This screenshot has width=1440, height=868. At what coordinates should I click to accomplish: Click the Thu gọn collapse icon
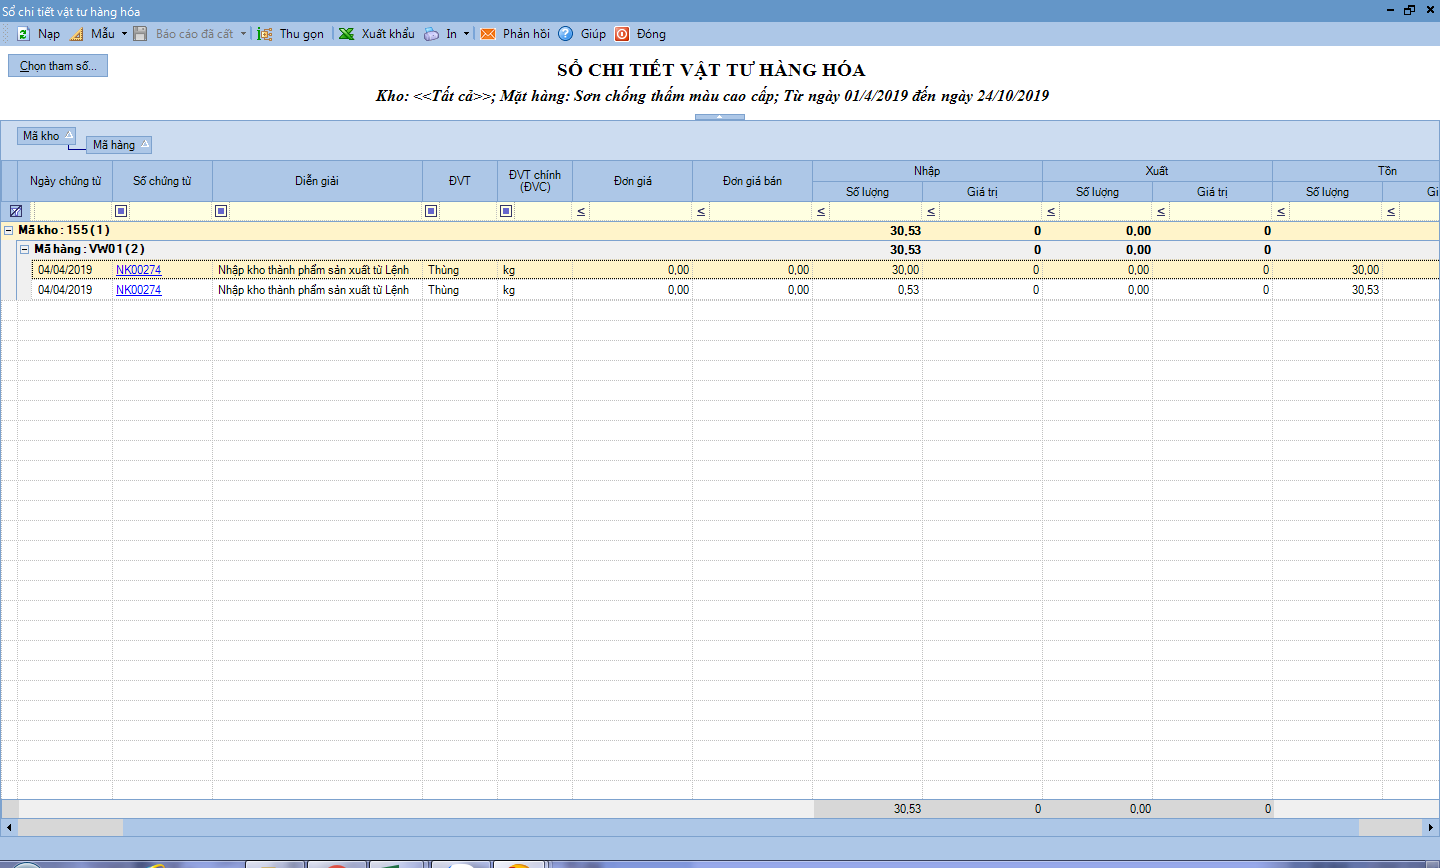point(265,34)
